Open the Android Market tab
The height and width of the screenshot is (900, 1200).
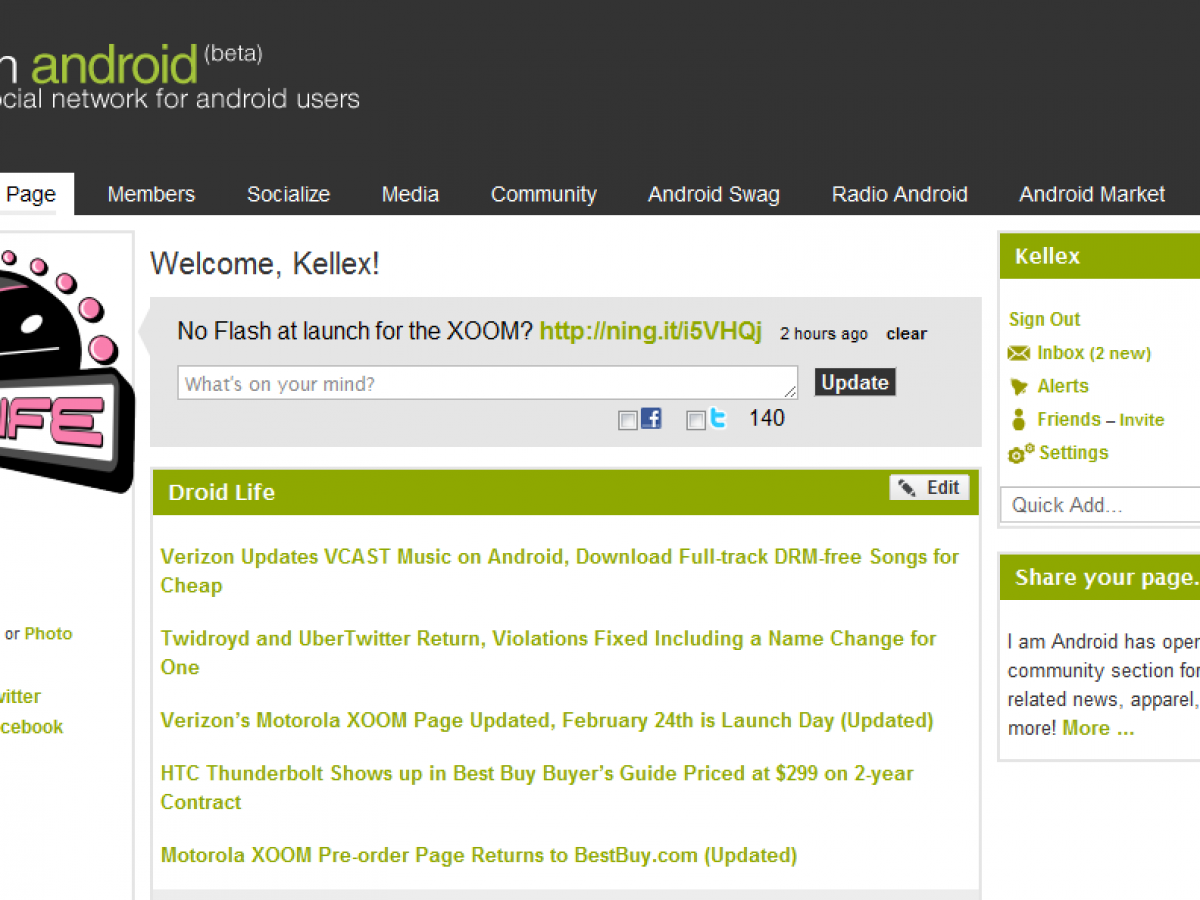[1092, 194]
